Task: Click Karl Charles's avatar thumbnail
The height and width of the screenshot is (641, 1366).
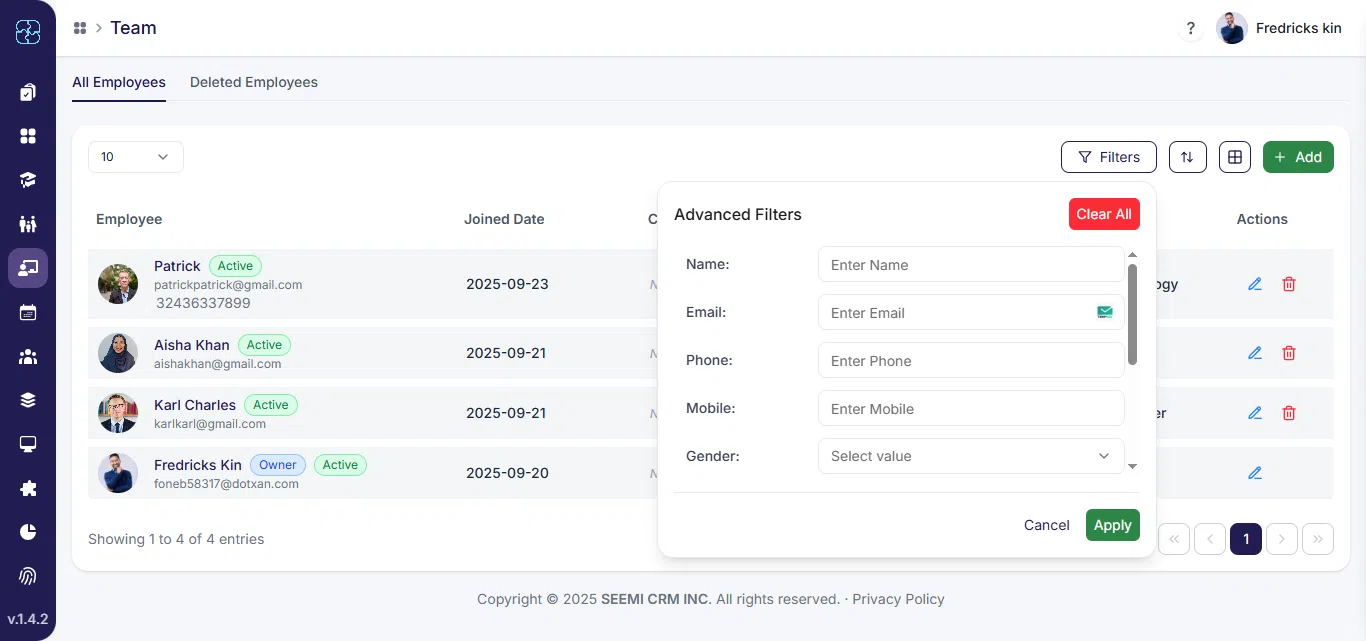Action: (118, 413)
